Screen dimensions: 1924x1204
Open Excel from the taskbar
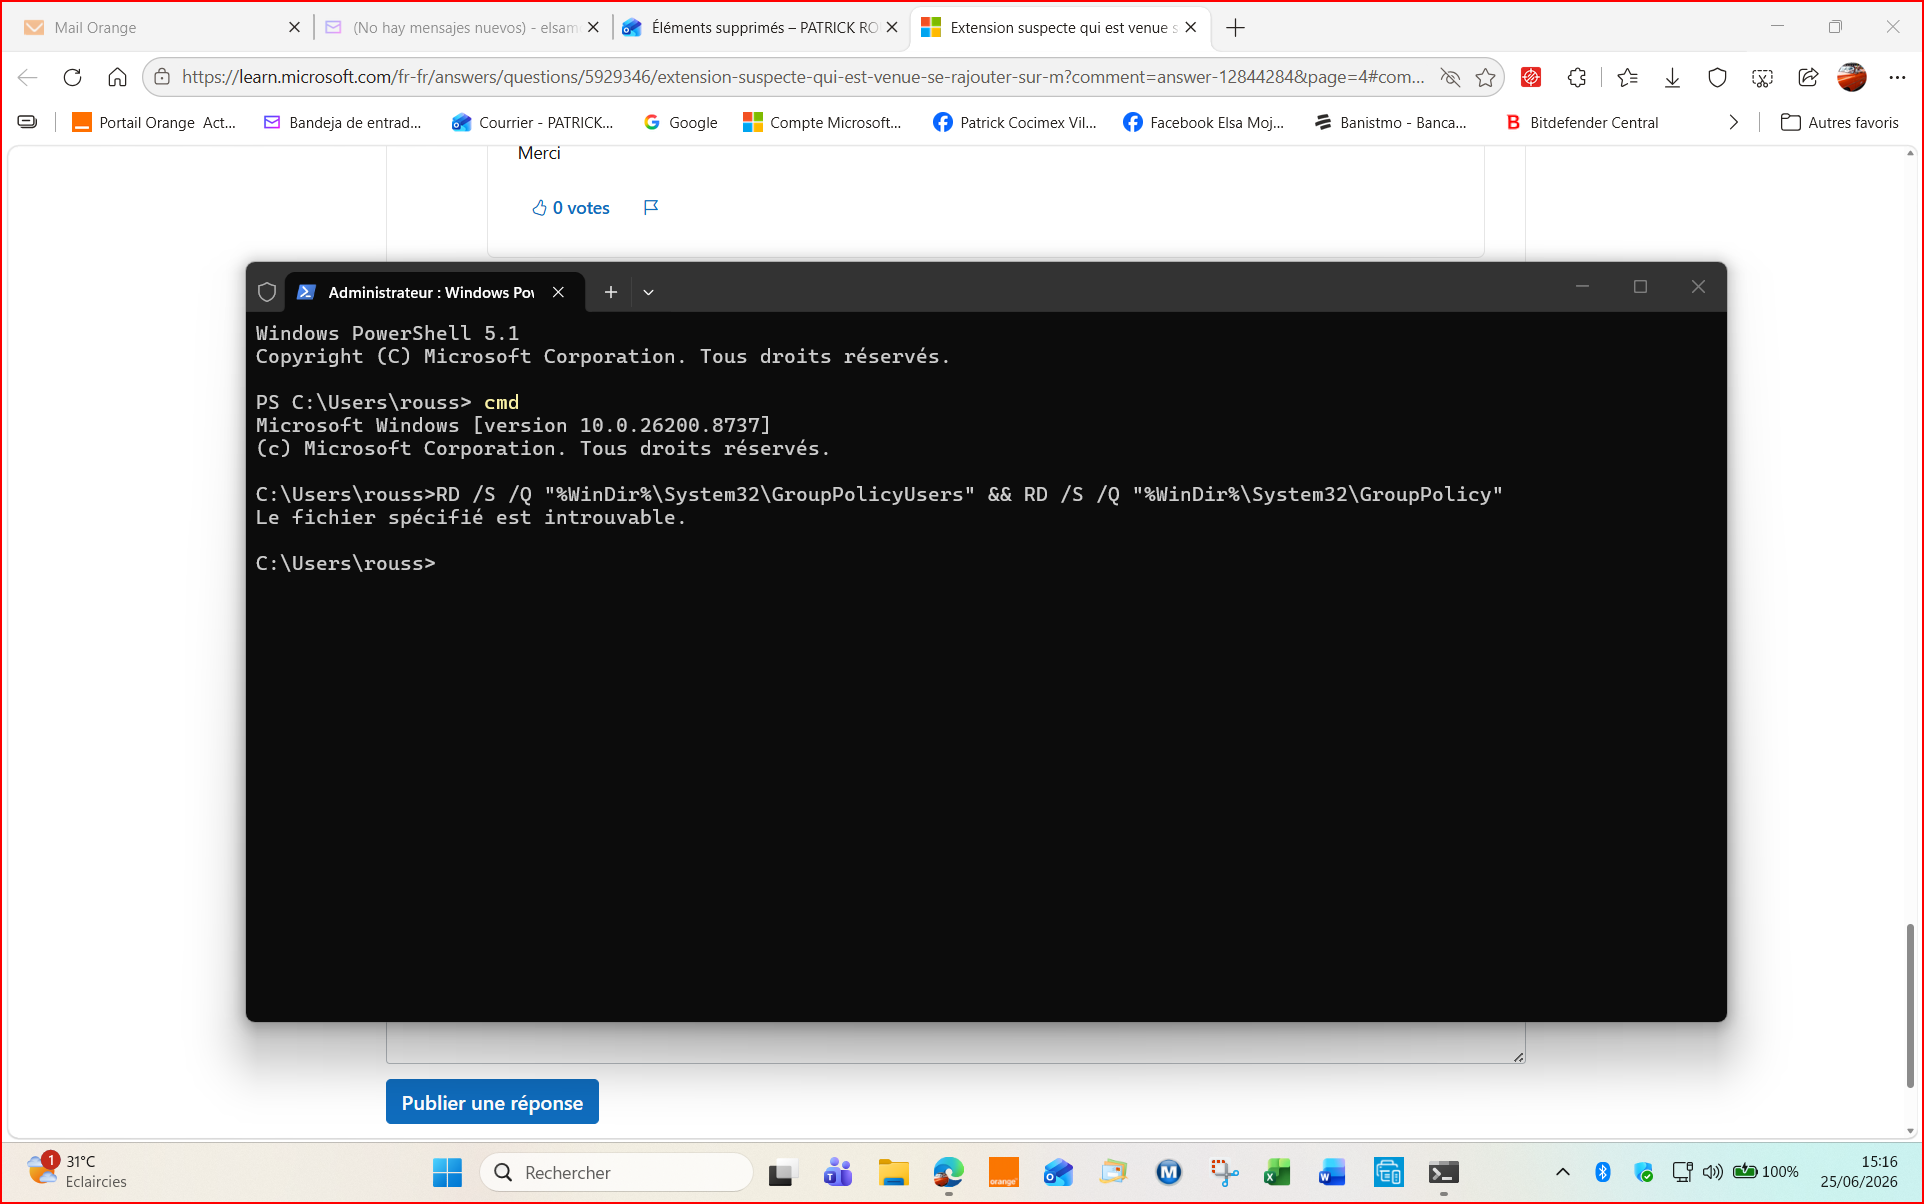[x=1277, y=1172]
